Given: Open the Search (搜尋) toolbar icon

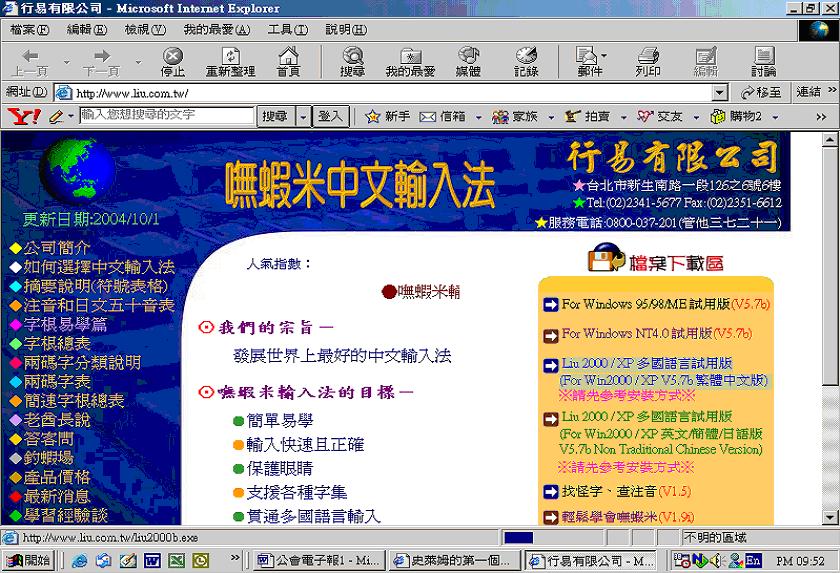Looking at the screenshot, I should [352, 62].
